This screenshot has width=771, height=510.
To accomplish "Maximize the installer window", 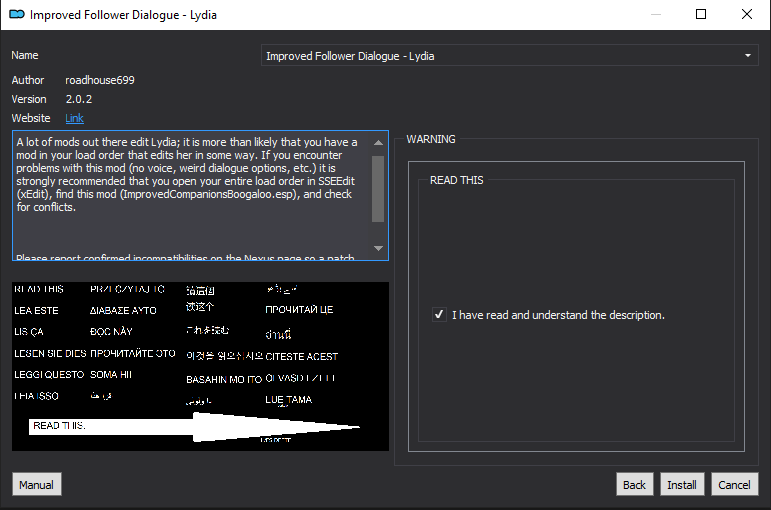I will [x=701, y=14].
